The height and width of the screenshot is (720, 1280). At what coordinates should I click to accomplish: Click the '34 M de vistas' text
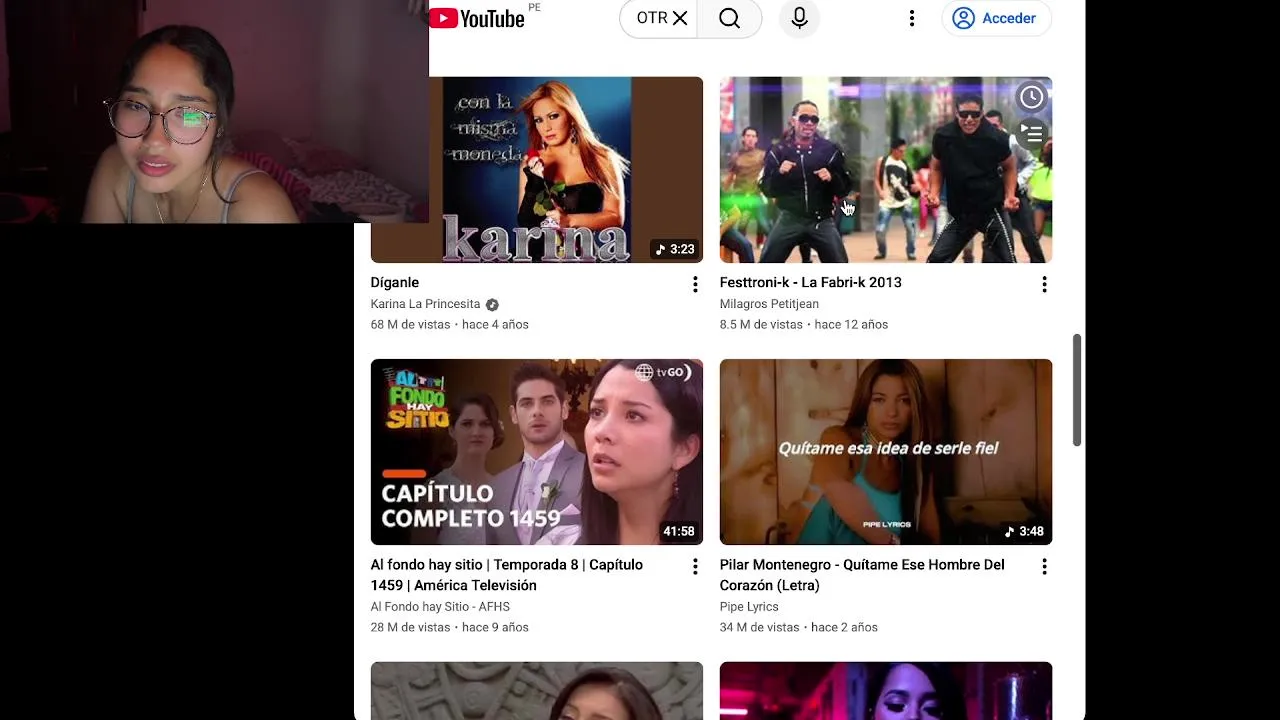(760, 628)
